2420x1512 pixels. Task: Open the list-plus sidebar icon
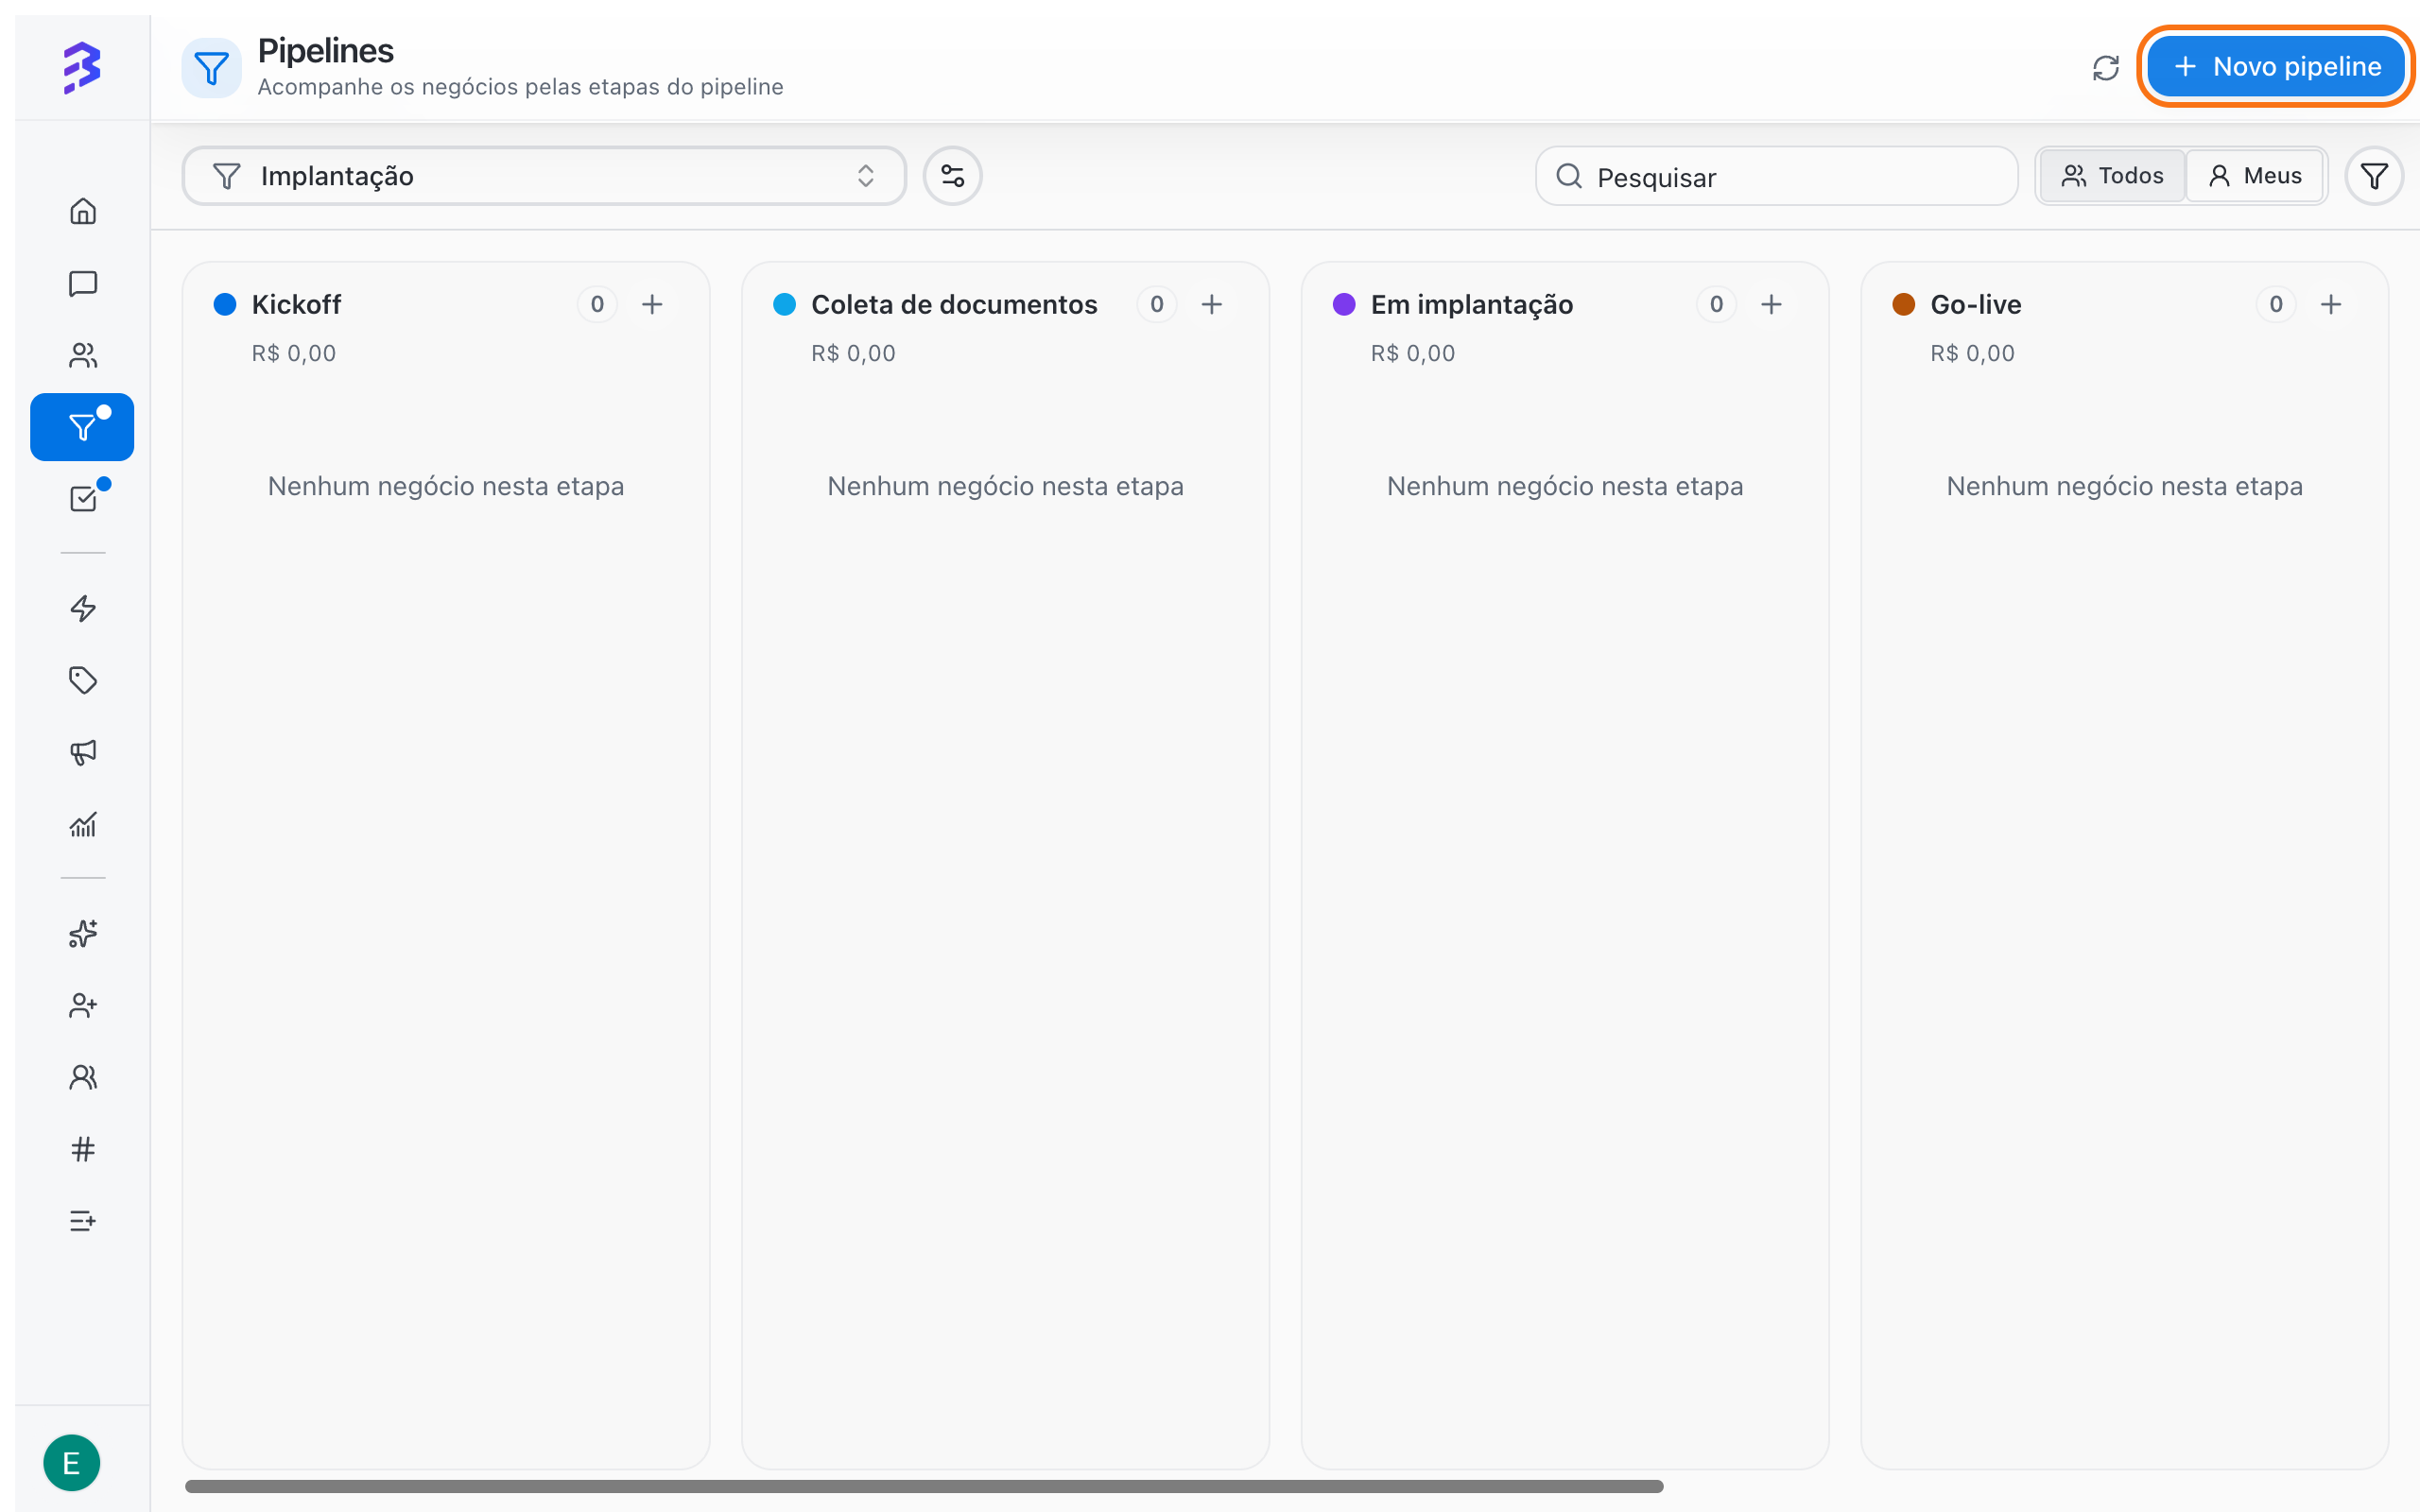click(83, 1221)
